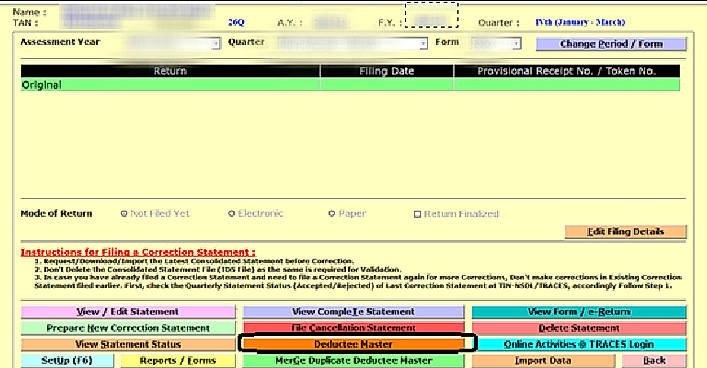Click the IVth (January - March) quarter text

[x=580, y=22]
